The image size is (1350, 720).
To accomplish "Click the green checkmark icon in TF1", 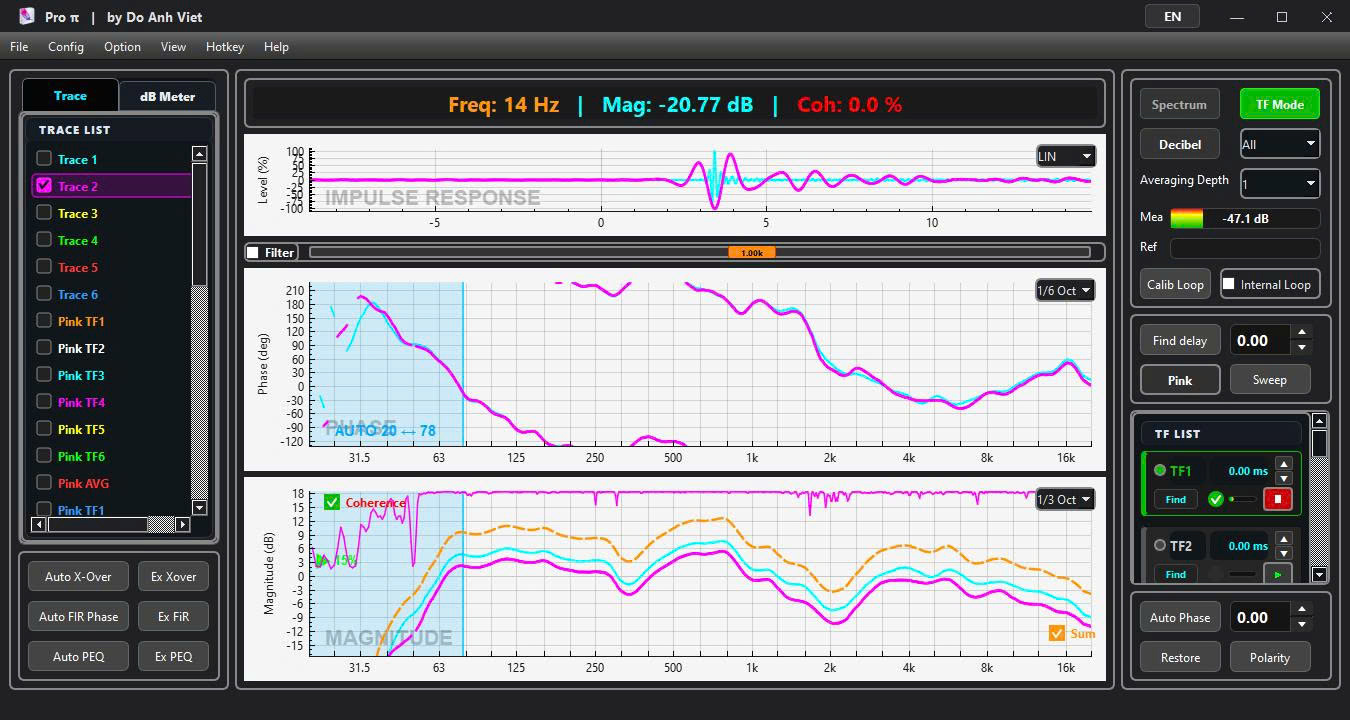I will 1216,499.
